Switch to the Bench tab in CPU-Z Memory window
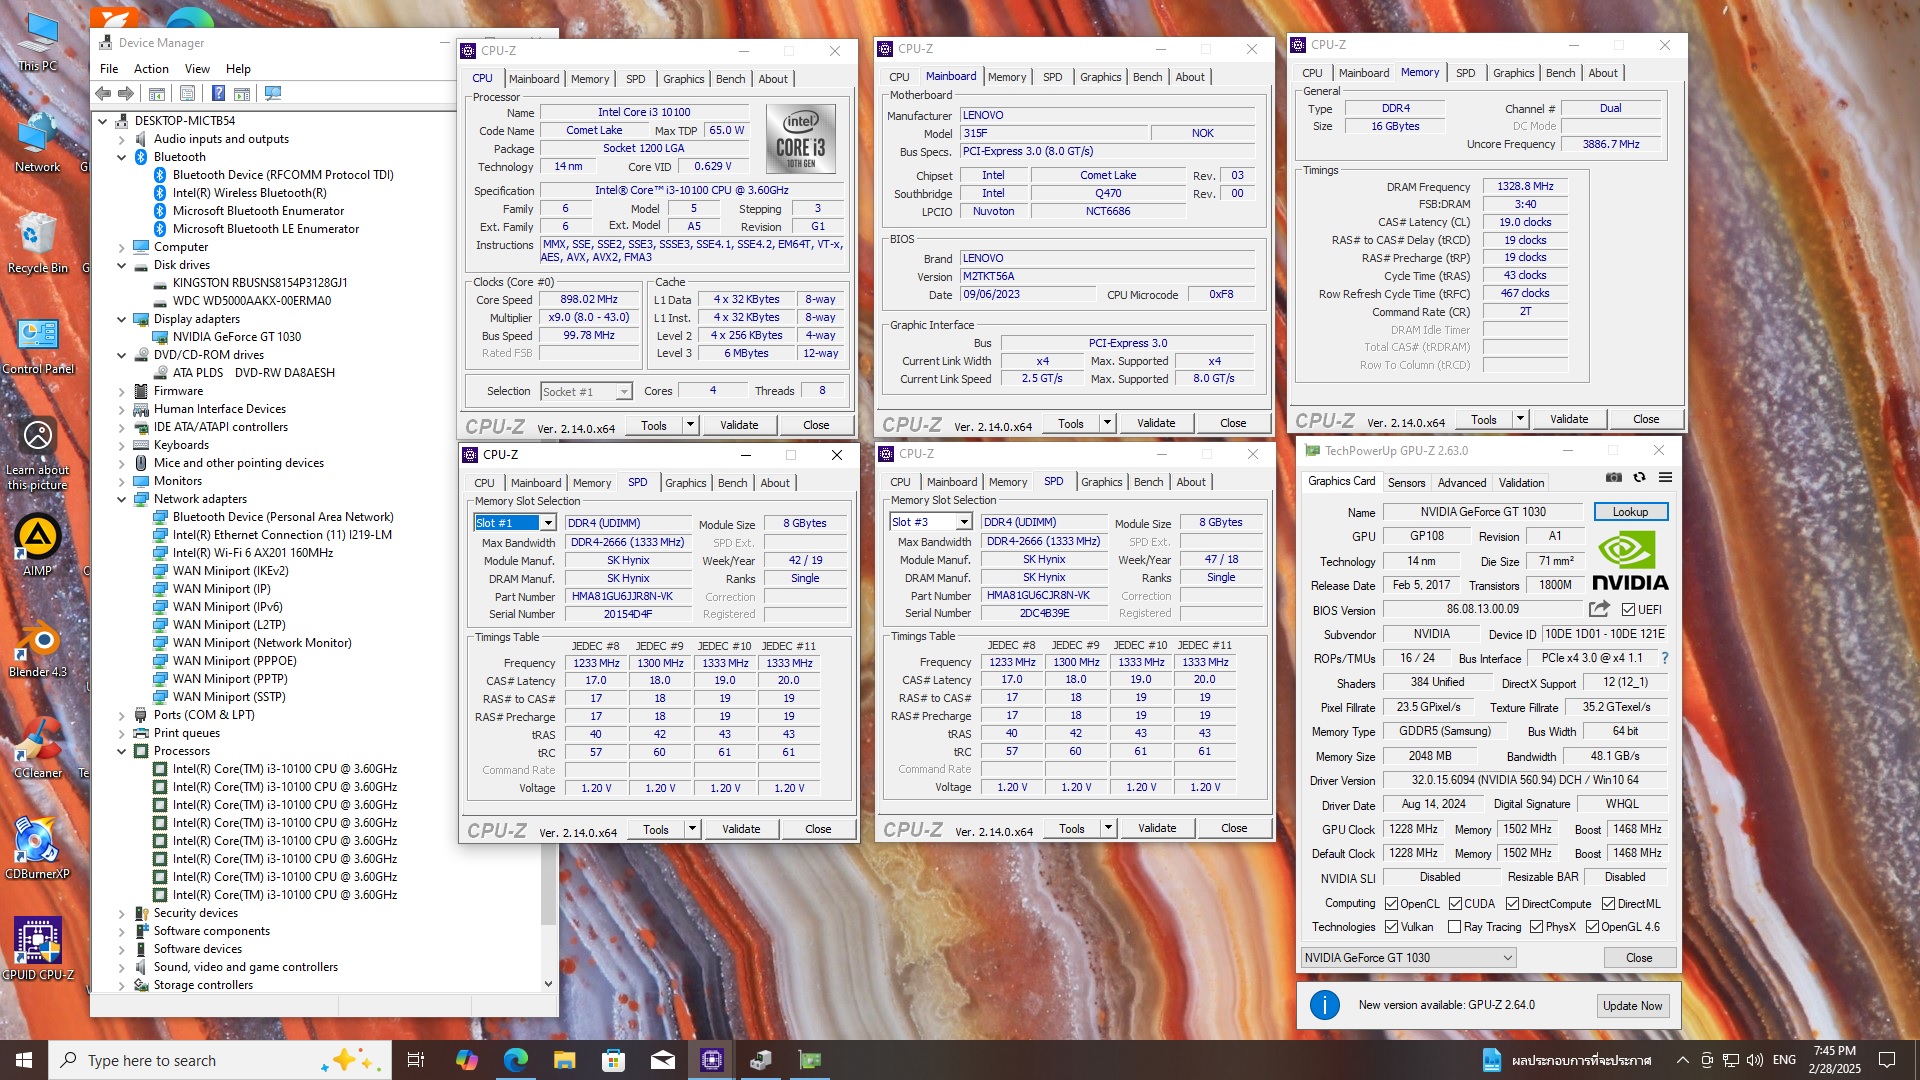 [x=1560, y=73]
